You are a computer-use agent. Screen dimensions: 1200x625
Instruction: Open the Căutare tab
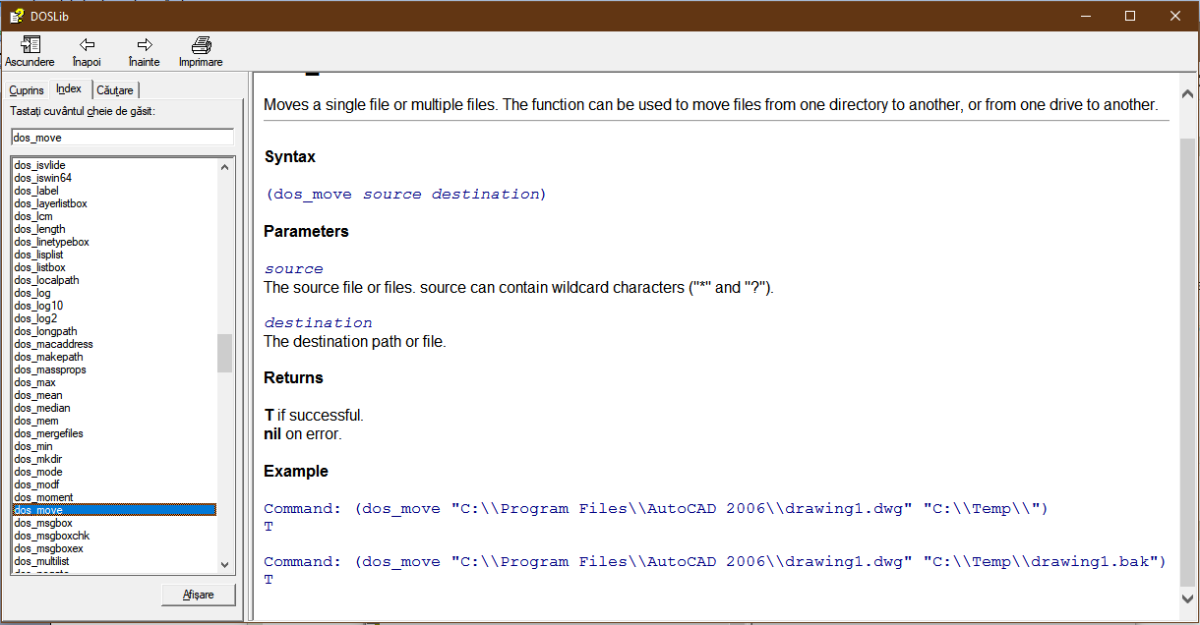pos(116,90)
